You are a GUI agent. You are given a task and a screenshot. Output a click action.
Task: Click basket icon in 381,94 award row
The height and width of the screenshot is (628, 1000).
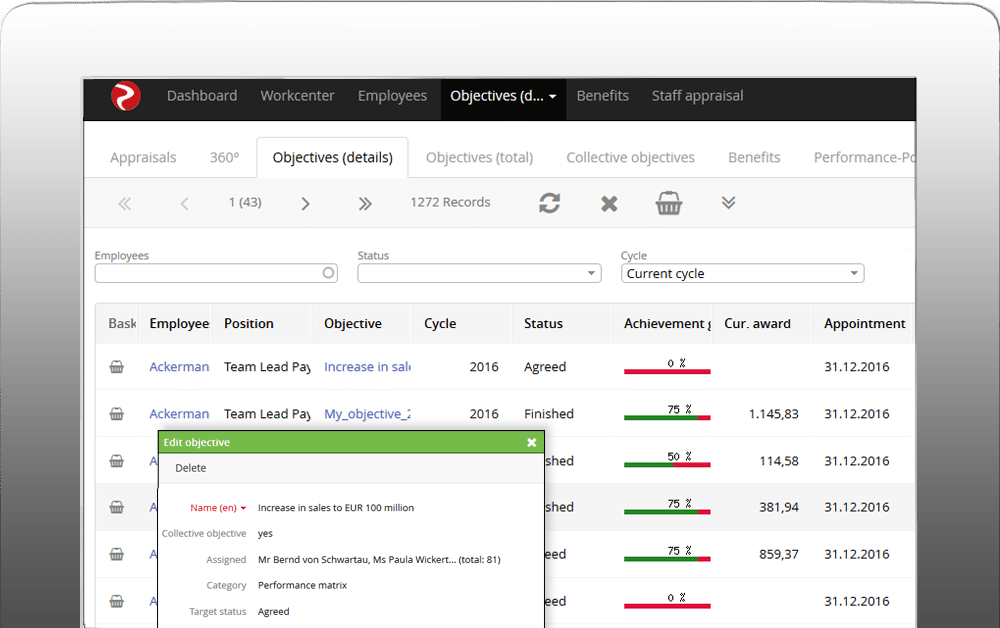[117, 507]
